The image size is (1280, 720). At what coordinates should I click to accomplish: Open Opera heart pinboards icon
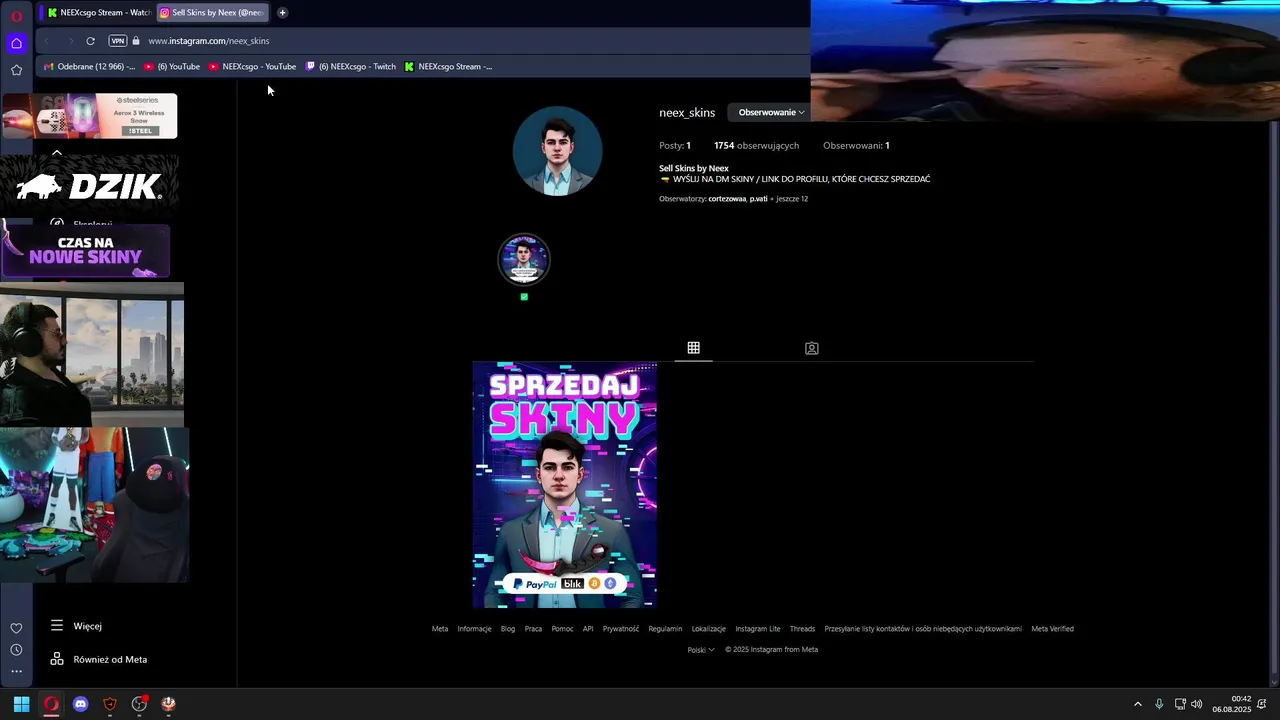click(x=16, y=628)
